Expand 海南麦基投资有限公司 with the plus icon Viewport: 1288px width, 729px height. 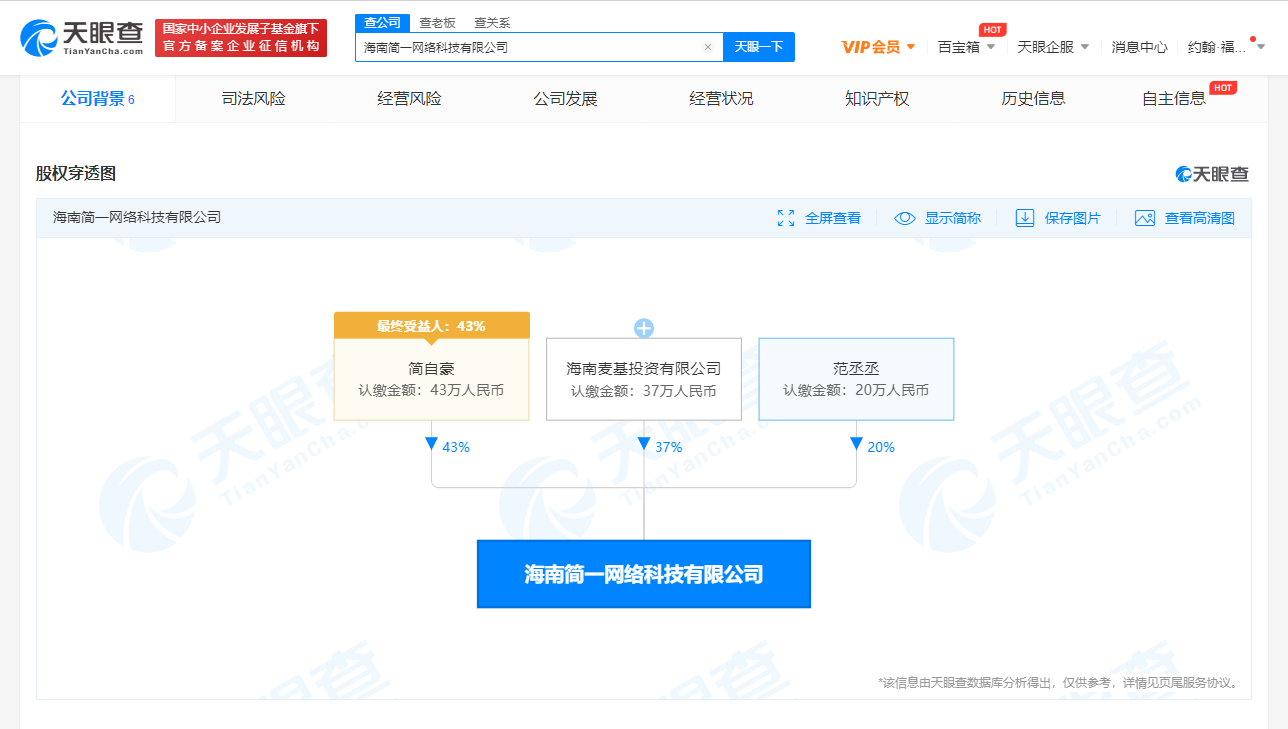click(x=644, y=328)
